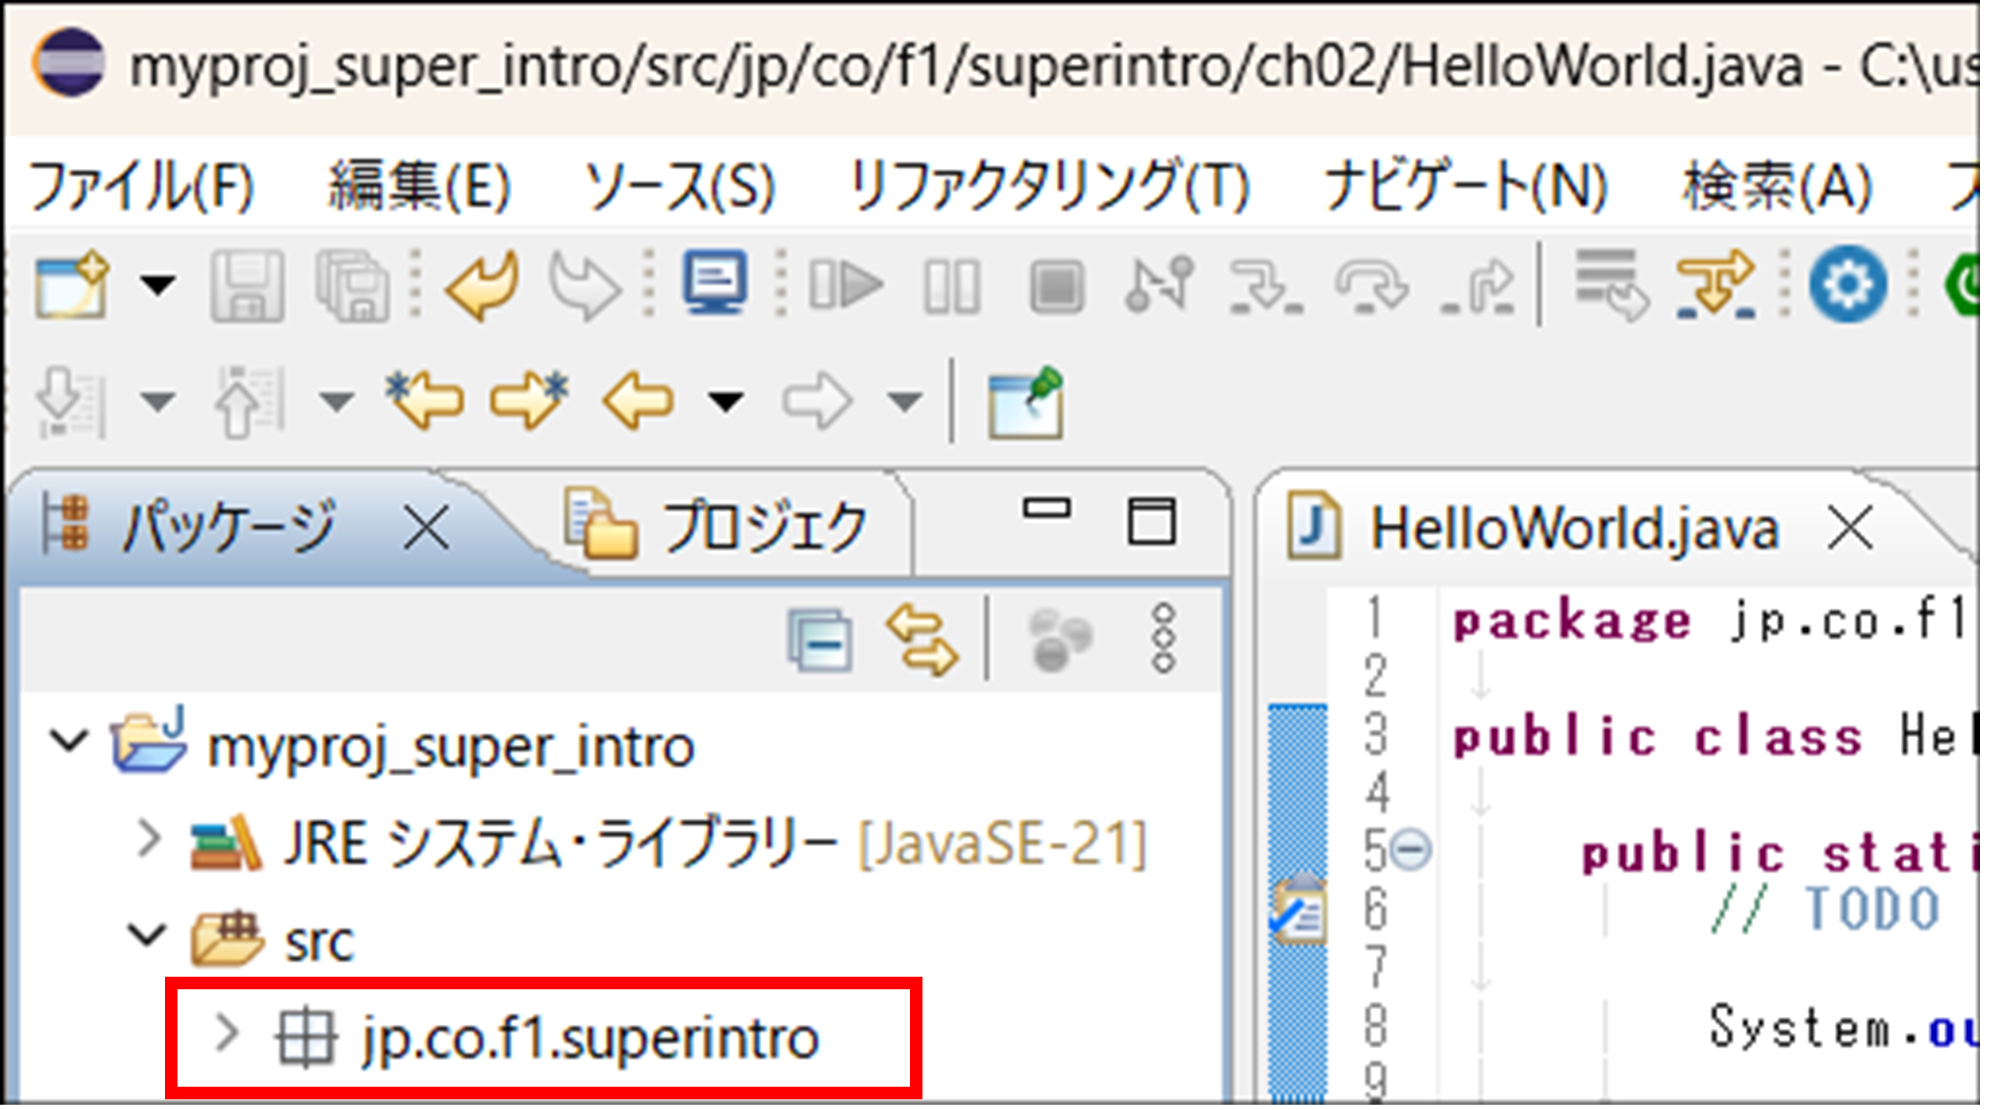Toggle the Open Console monitor icon
This screenshot has height=1110, width=1996.
714,283
